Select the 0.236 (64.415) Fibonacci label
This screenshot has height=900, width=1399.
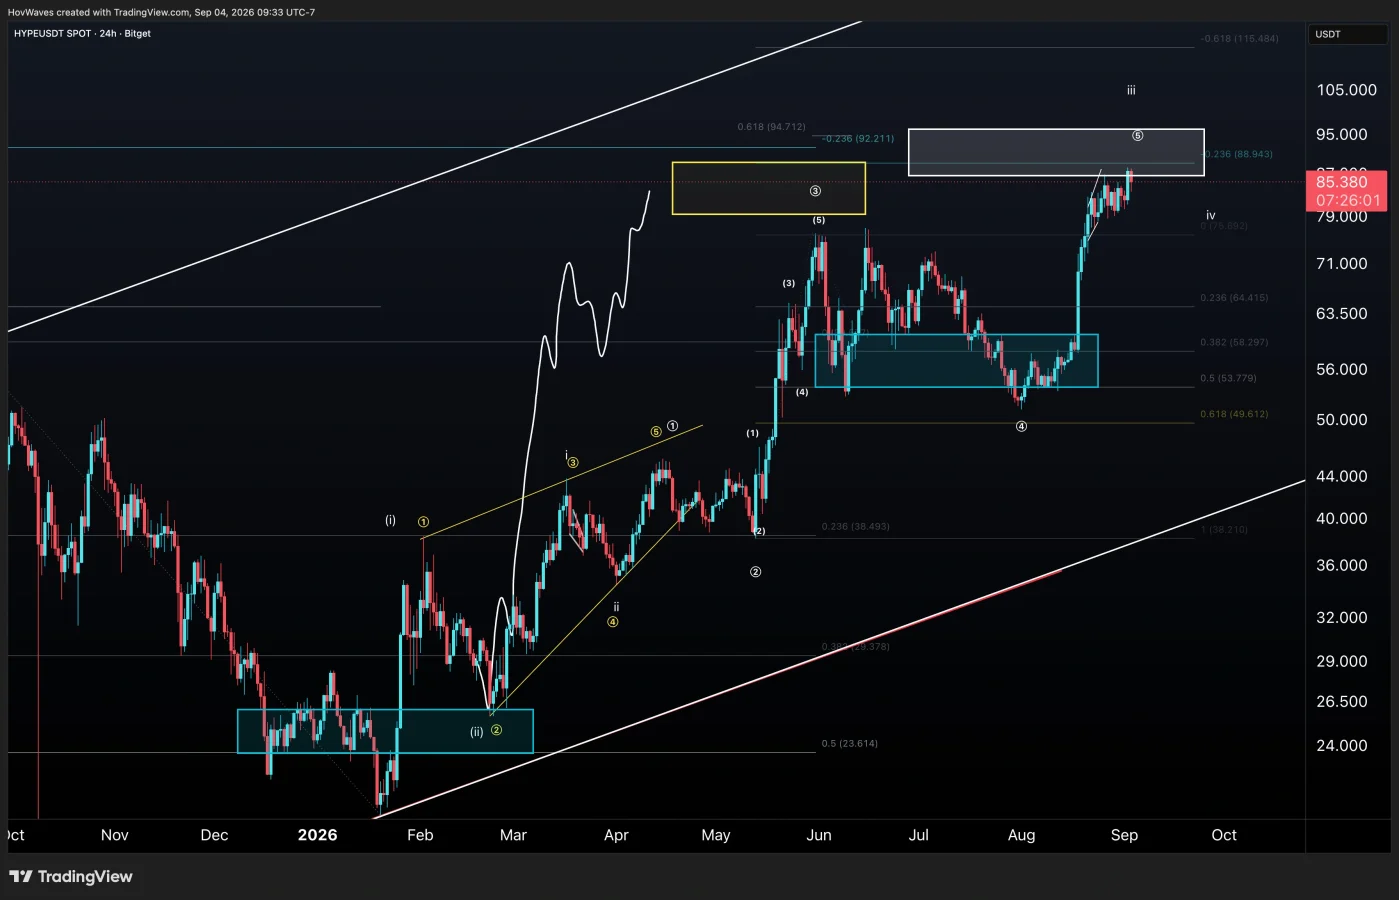pos(1234,298)
